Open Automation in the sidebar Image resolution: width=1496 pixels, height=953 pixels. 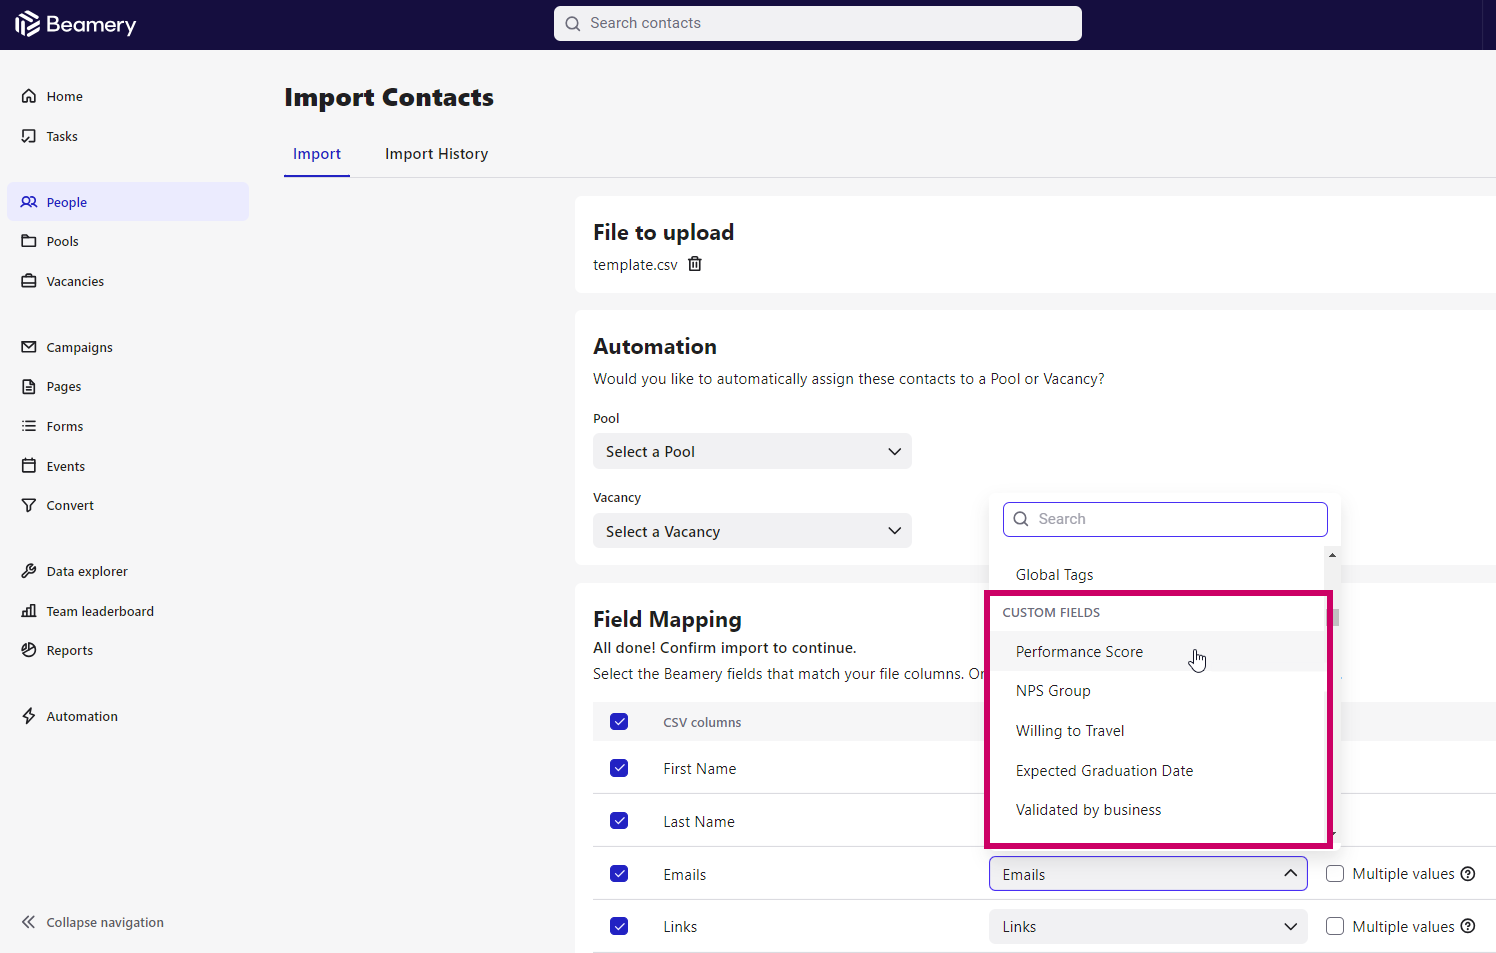[128, 717]
